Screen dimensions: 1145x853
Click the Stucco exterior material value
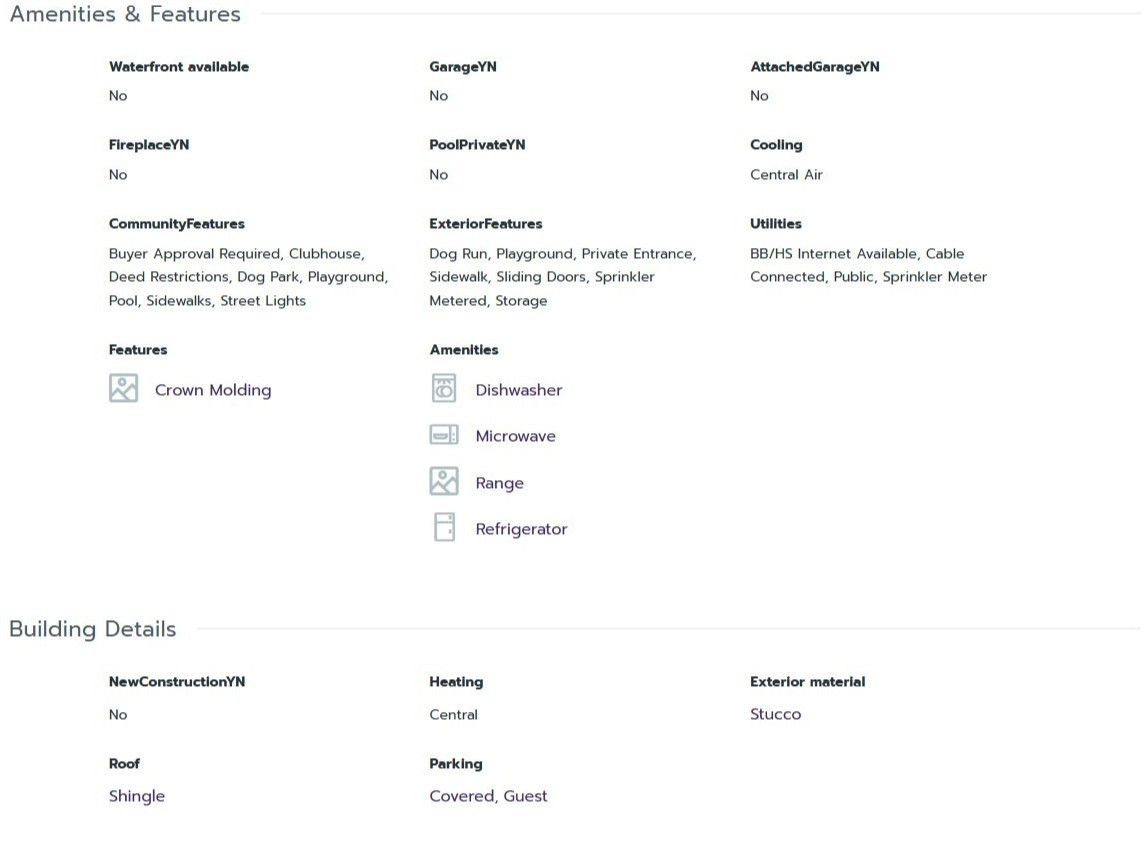tap(776, 714)
